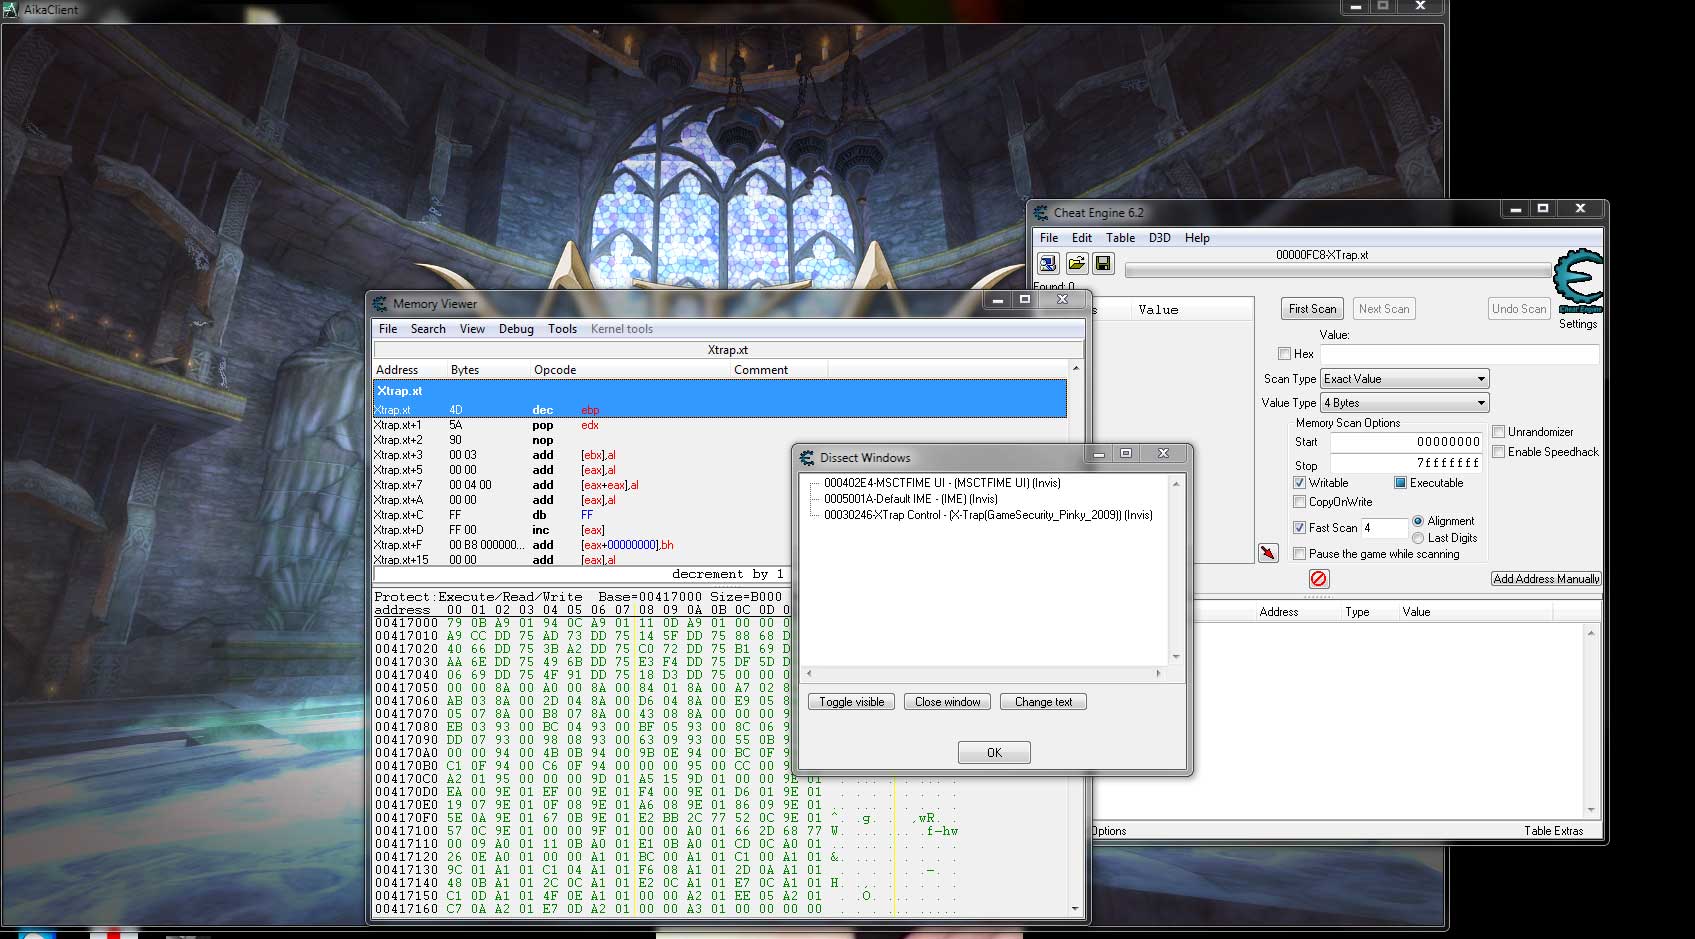Click OK in Dissect Windows
Image resolution: width=1695 pixels, height=939 pixels.
pyautogui.click(x=994, y=752)
